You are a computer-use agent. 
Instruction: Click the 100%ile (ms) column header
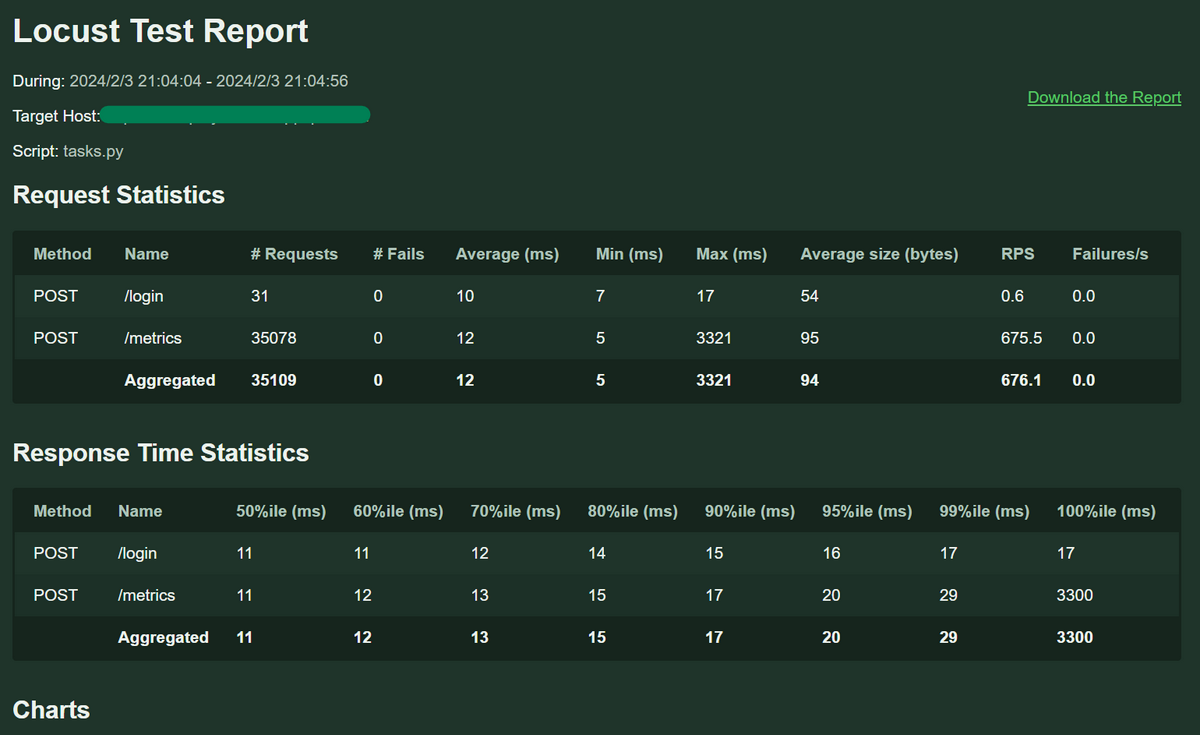tap(1106, 511)
